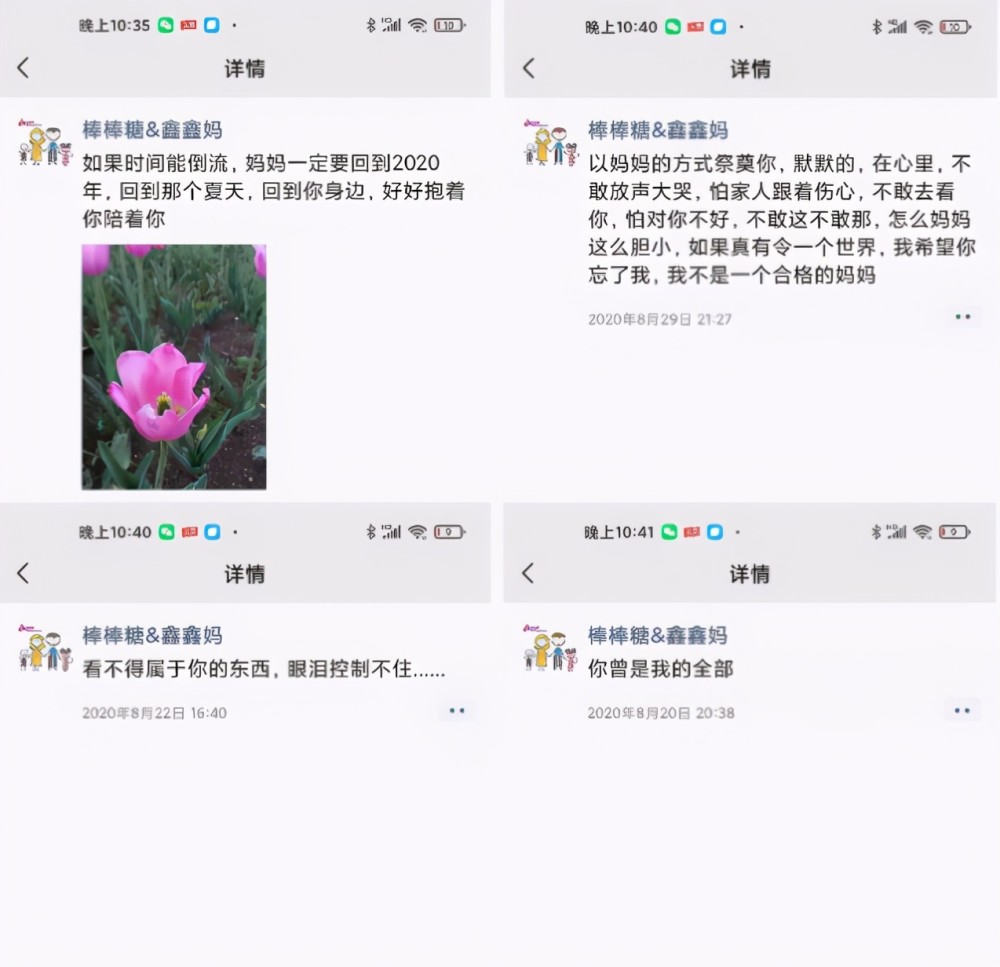Image resolution: width=1000 pixels, height=967 pixels.
Task: Go back from the 10:35 detail screen
Action: 23,68
